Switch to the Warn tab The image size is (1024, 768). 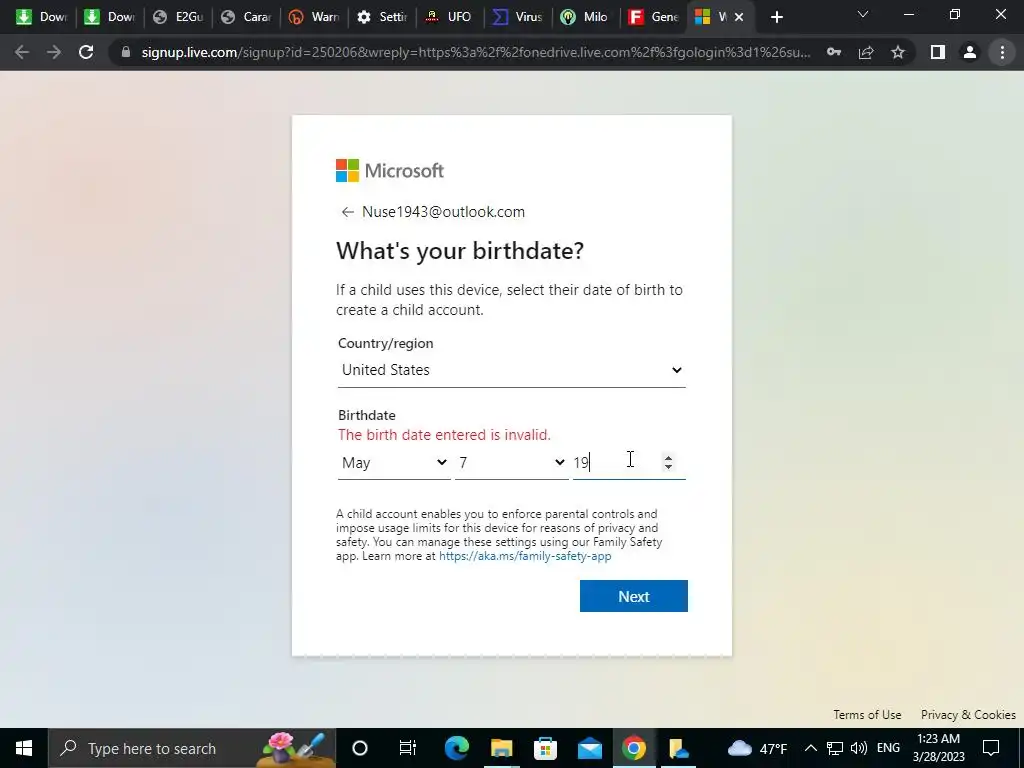point(314,17)
